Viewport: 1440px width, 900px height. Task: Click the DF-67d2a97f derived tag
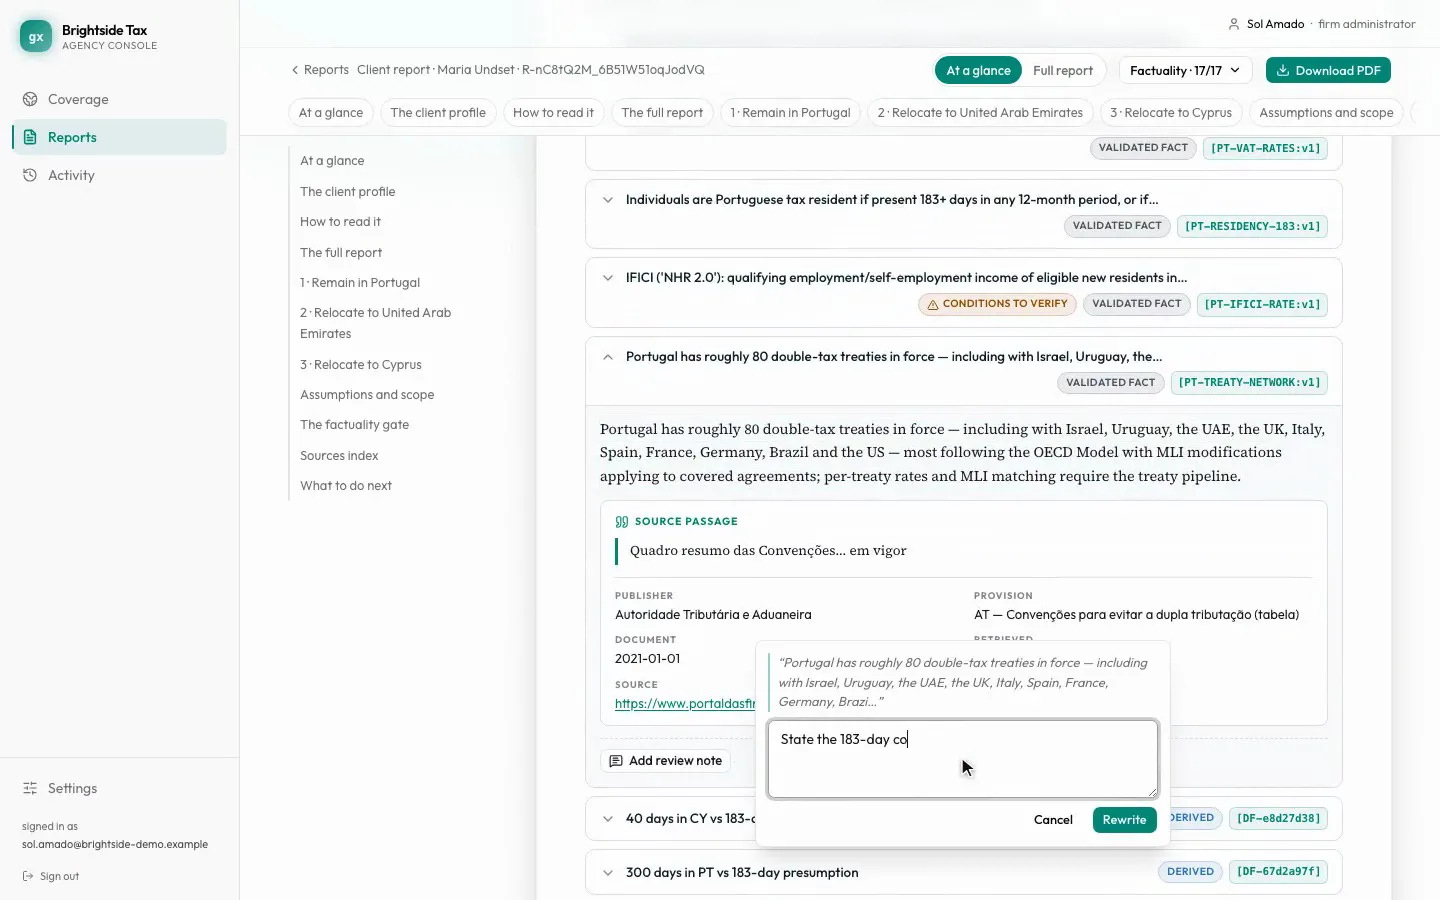(x=1279, y=872)
